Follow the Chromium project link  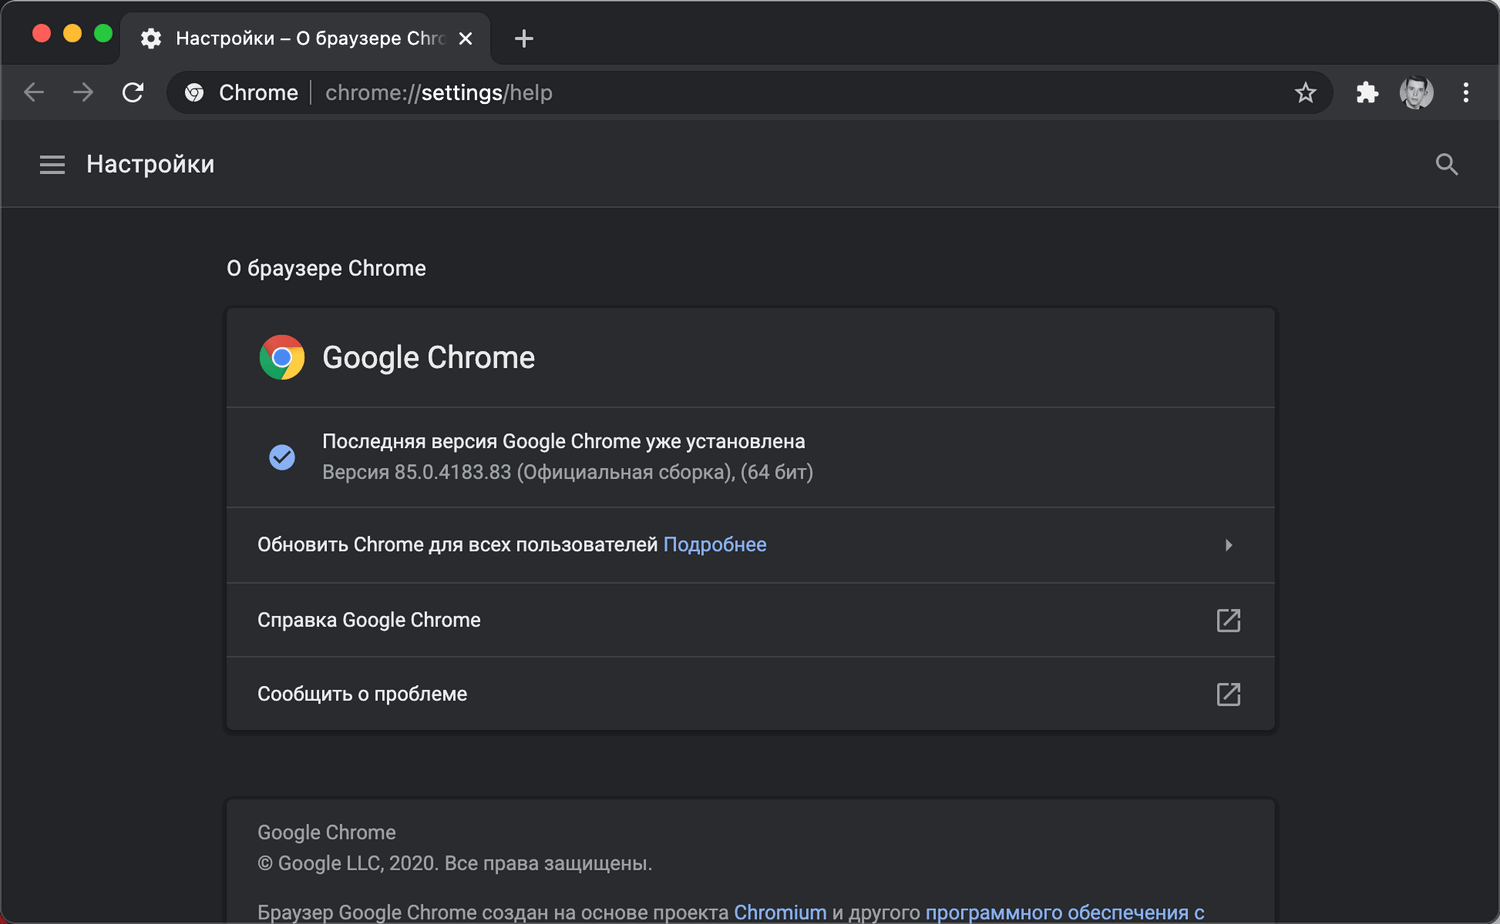click(779, 912)
